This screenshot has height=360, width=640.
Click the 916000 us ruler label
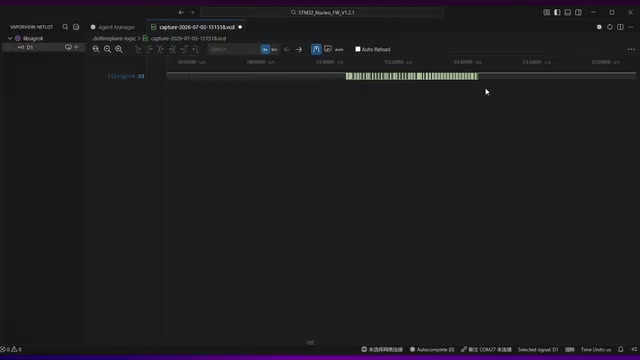click(536, 62)
